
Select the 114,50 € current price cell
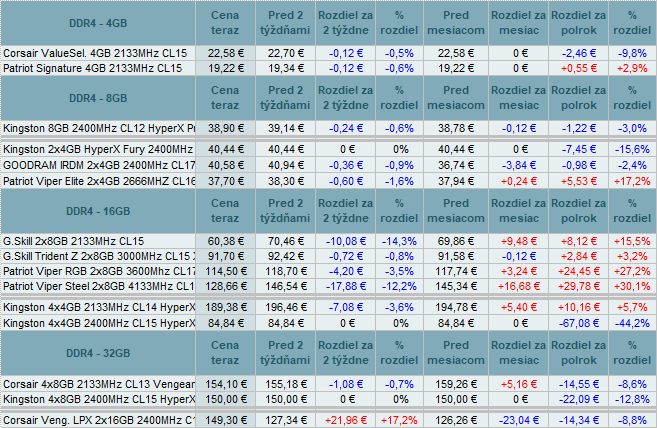[x=225, y=272]
